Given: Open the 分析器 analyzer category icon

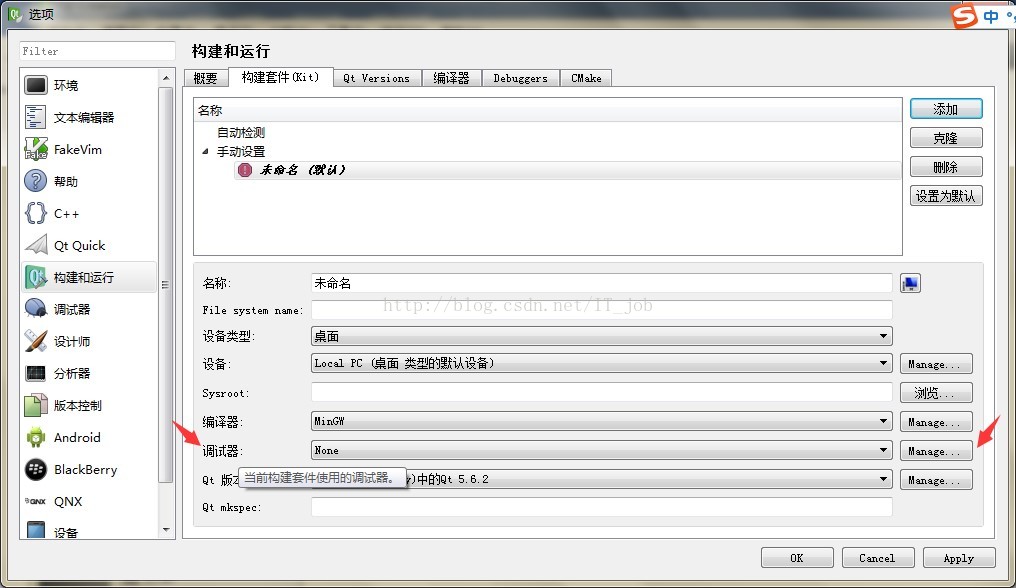Looking at the screenshot, I should 36,373.
